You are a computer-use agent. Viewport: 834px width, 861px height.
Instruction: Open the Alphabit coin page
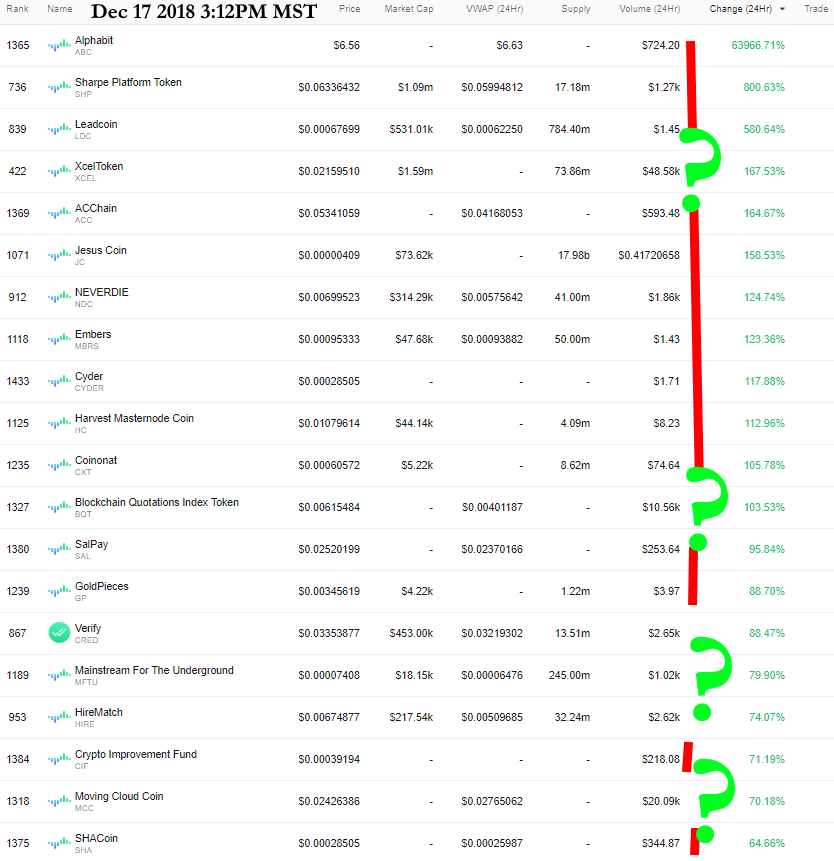[x=94, y=41]
